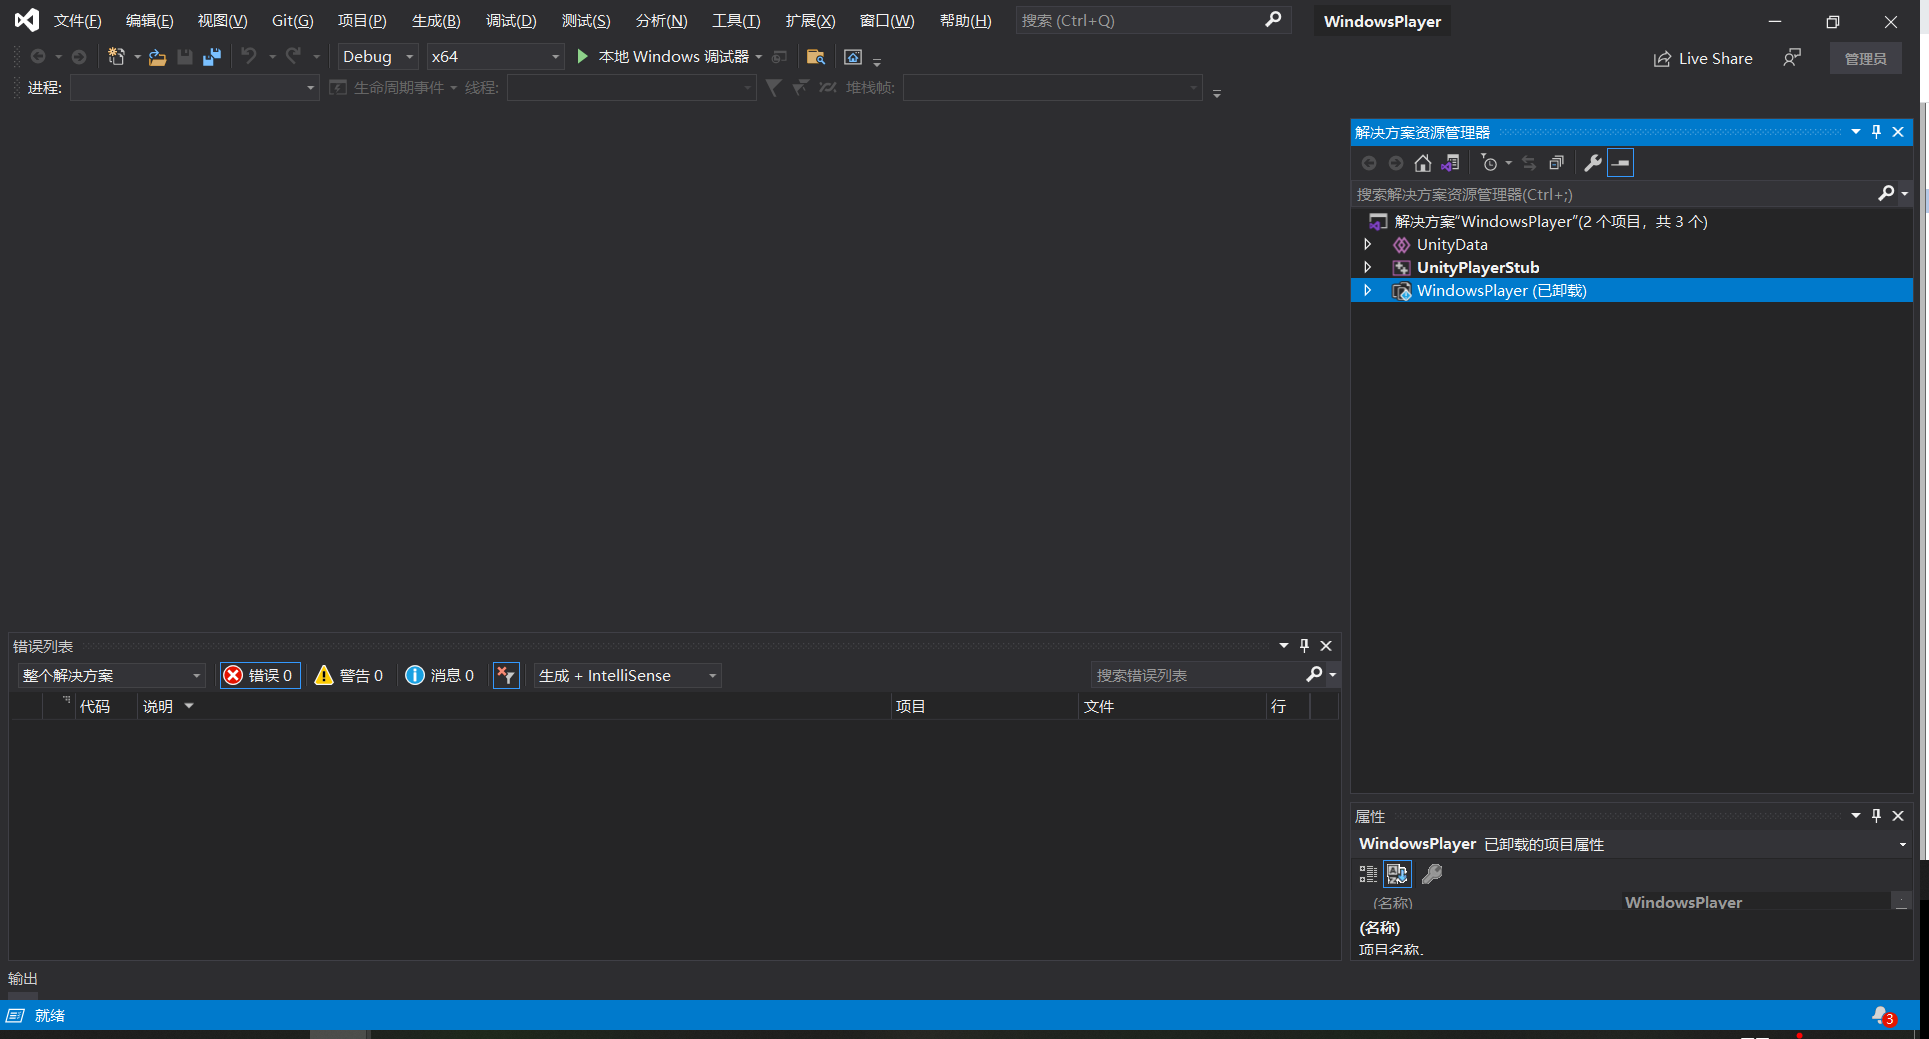Screen dimensions: 1929x1039
Task: Select the 解决方案"WindowsPlayer" root node
Action: (1551, 222)
